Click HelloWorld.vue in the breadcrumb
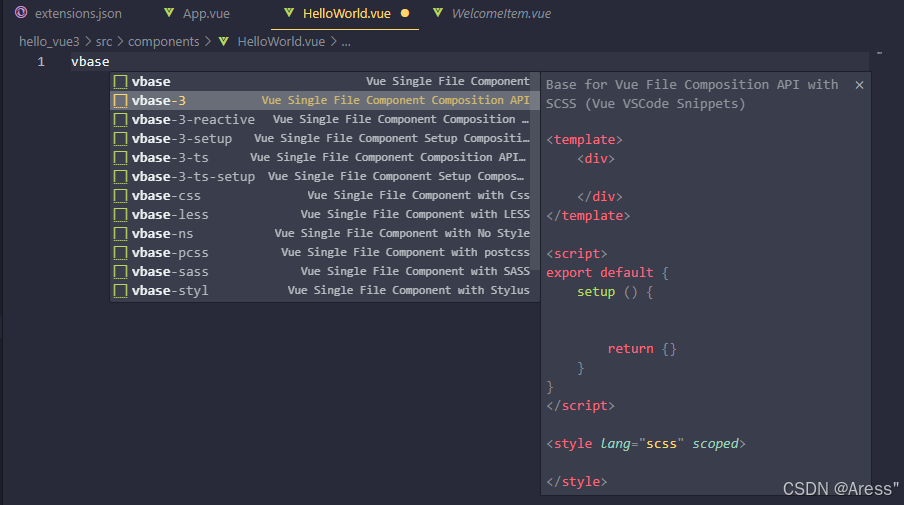Screen dimensions: 904x505 coord(281,42)
